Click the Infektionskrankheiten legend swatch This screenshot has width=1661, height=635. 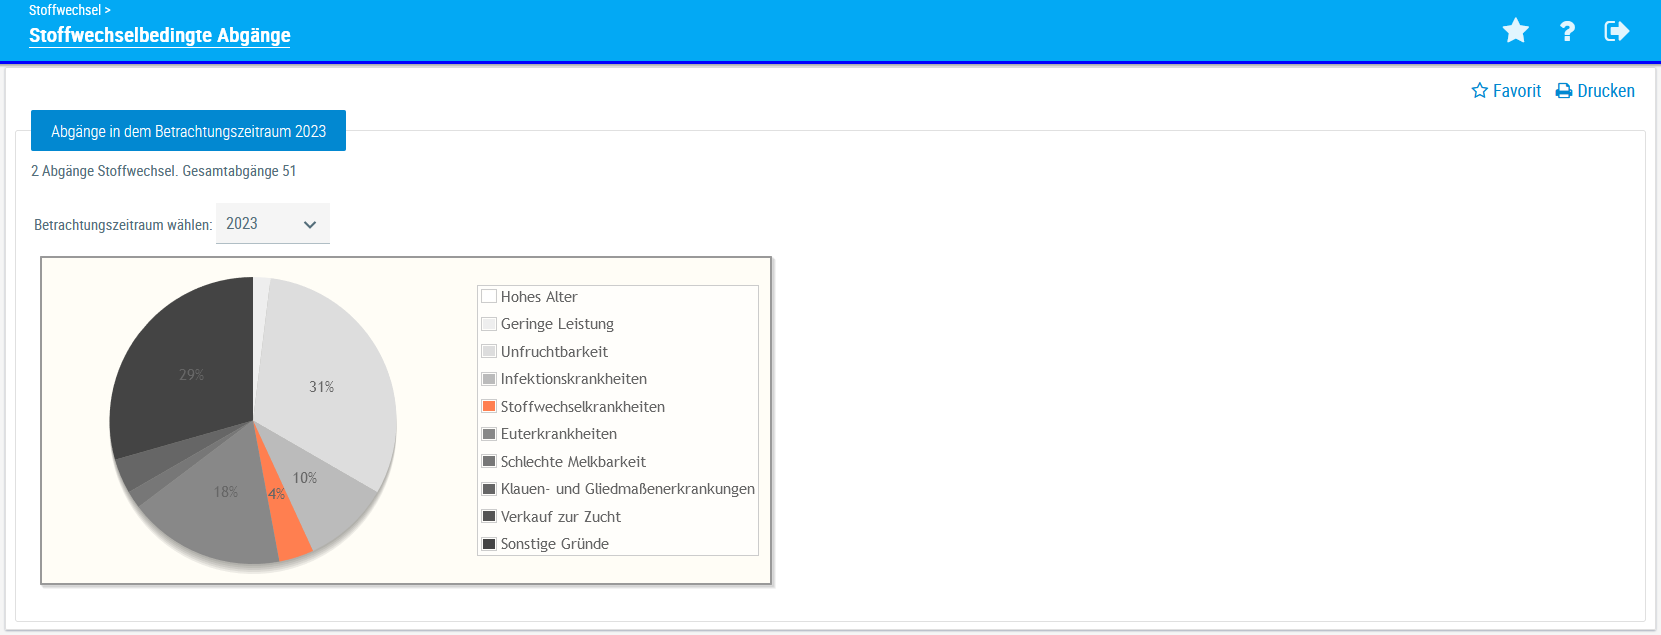tap(489, 379)
